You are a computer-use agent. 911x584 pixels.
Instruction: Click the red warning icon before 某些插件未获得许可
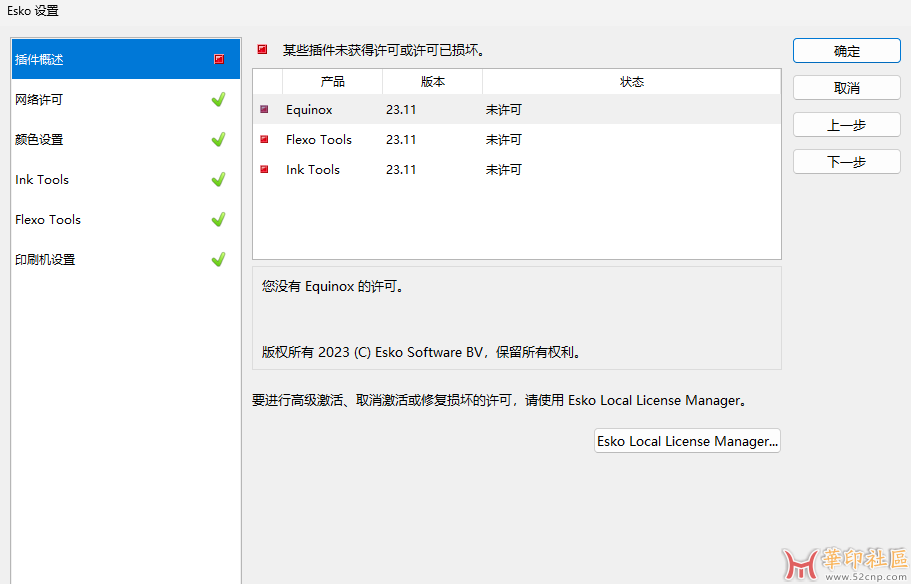tap(263, 49)
